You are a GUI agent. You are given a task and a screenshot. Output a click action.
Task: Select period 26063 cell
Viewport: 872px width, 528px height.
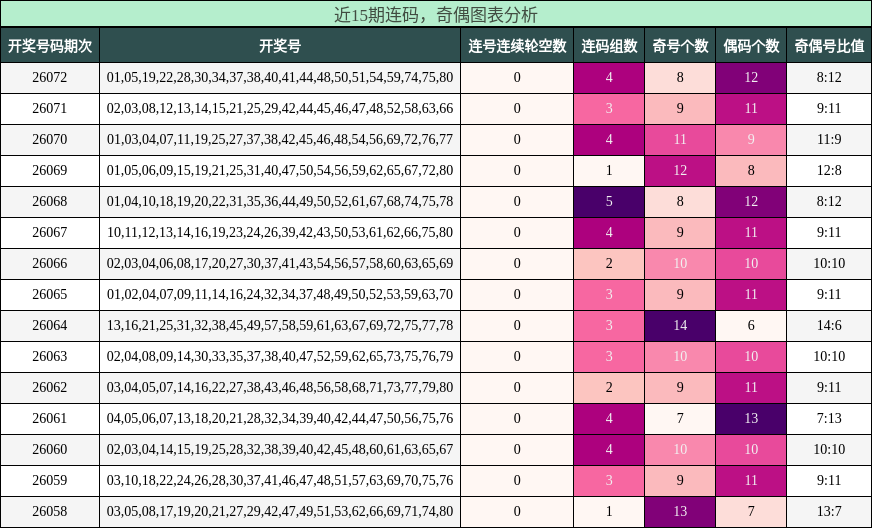(50, 357)
